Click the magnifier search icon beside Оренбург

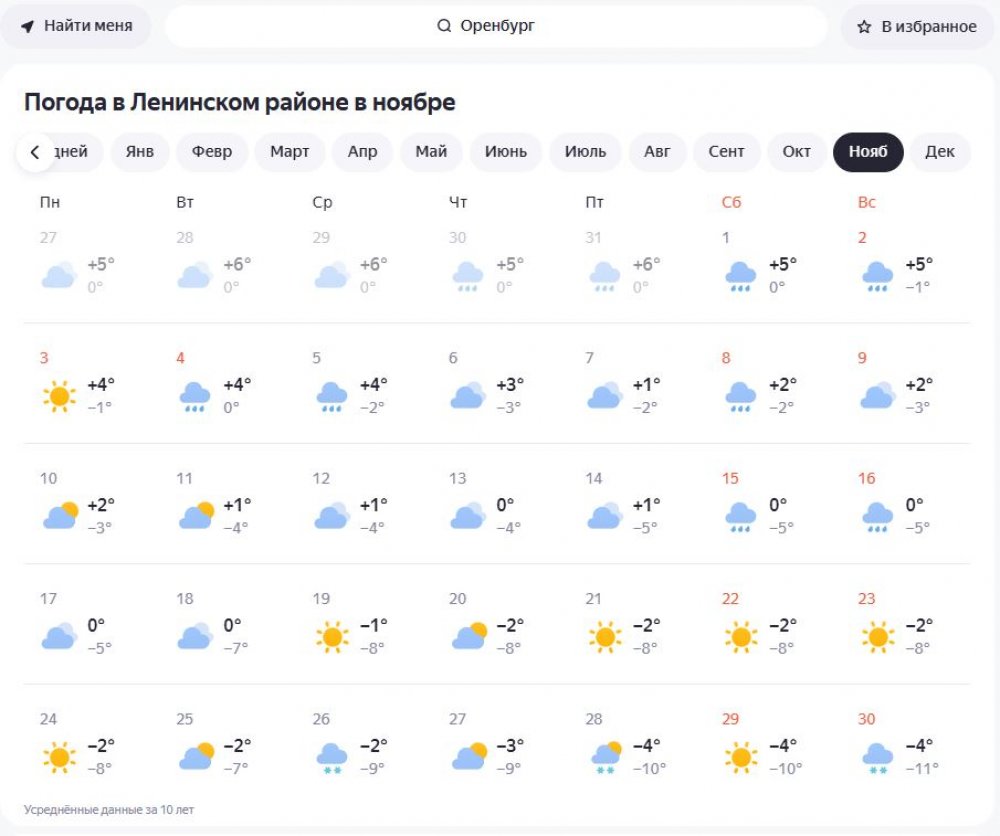tap(444, 26)
